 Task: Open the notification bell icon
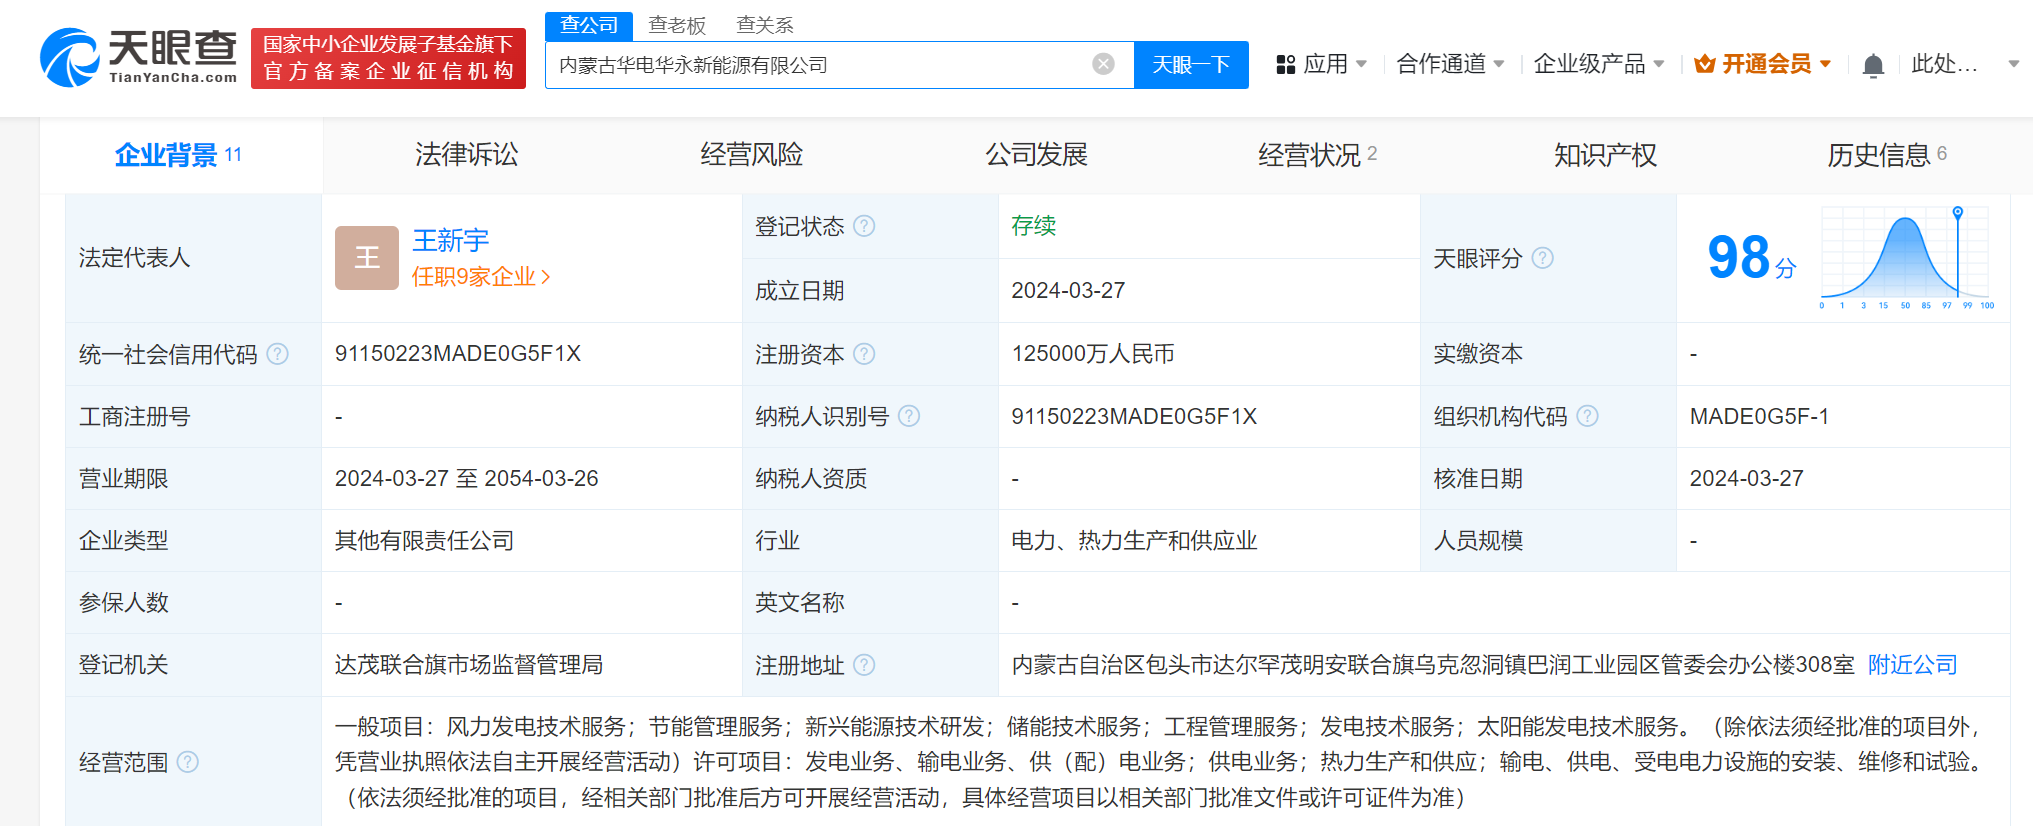(x=1873, y=66)
